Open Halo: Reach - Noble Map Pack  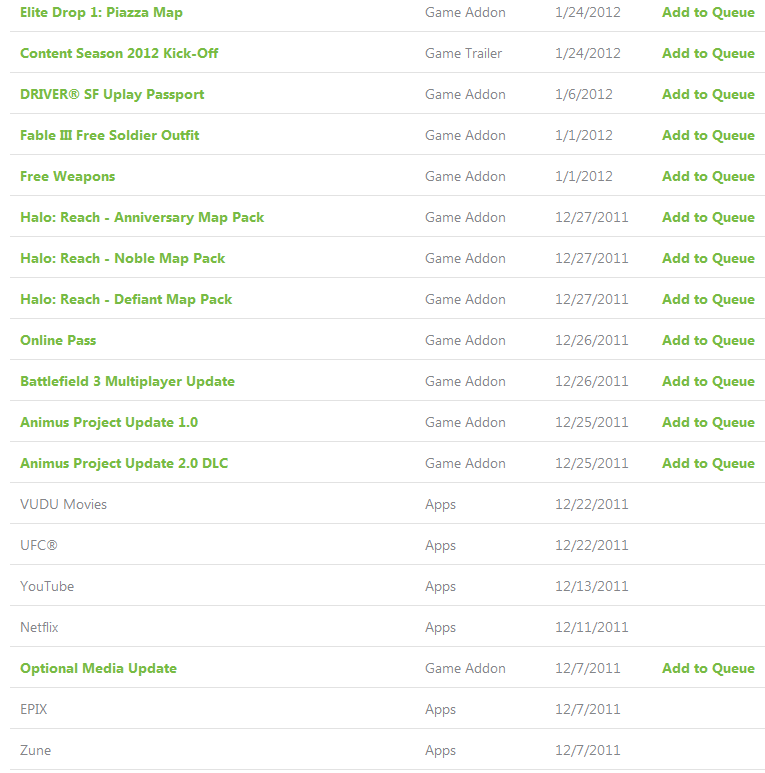(122, 258)
